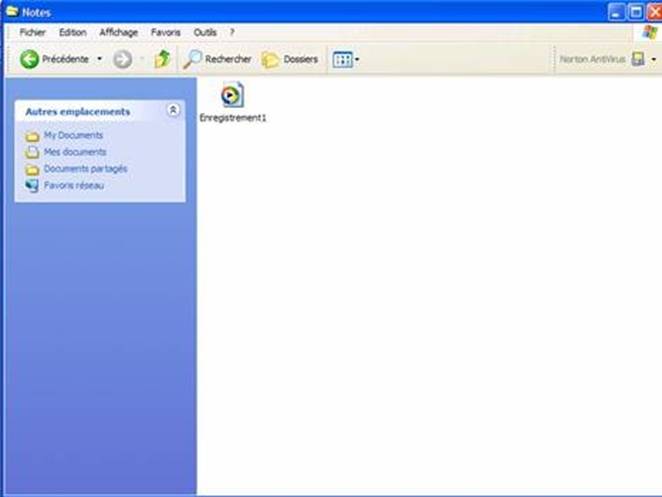Open the Rechercher search tool
The height and width of the screenshot is (497, 662).
(217, 59)
